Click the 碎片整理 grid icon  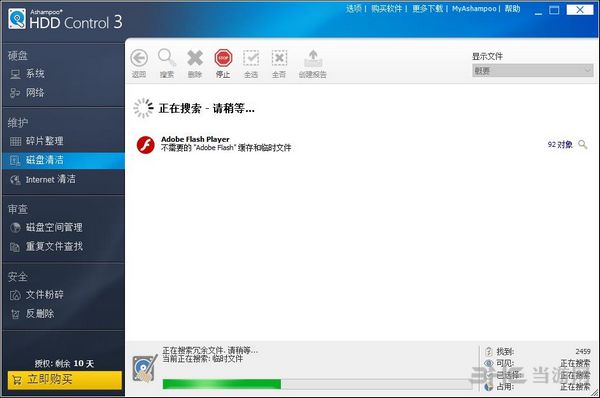pos(15,141)
